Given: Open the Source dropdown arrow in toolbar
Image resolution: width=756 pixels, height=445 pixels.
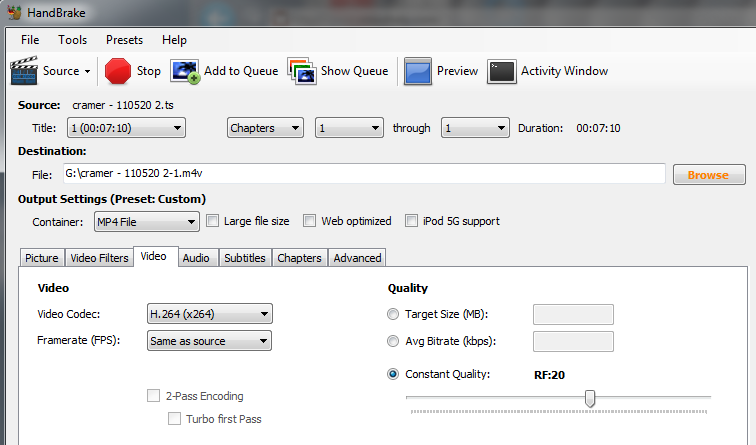Looking at the screenshot, I should pyautogui.click(x=87, y=71).
